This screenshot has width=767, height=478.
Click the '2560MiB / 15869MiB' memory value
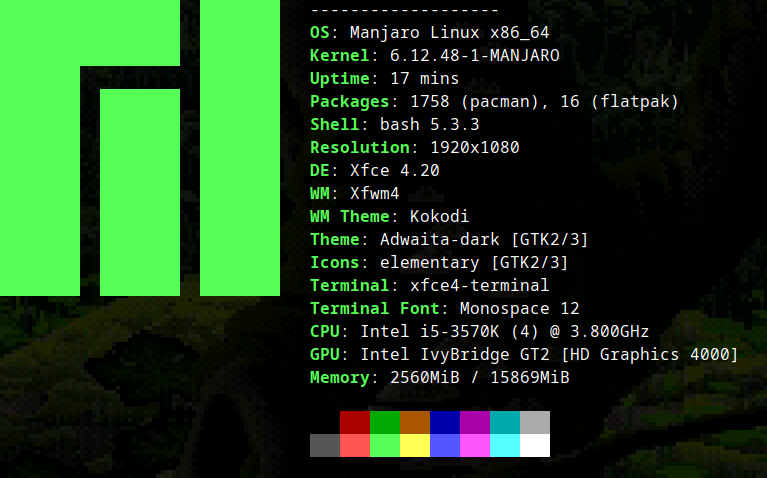click(x=479, y=378)
